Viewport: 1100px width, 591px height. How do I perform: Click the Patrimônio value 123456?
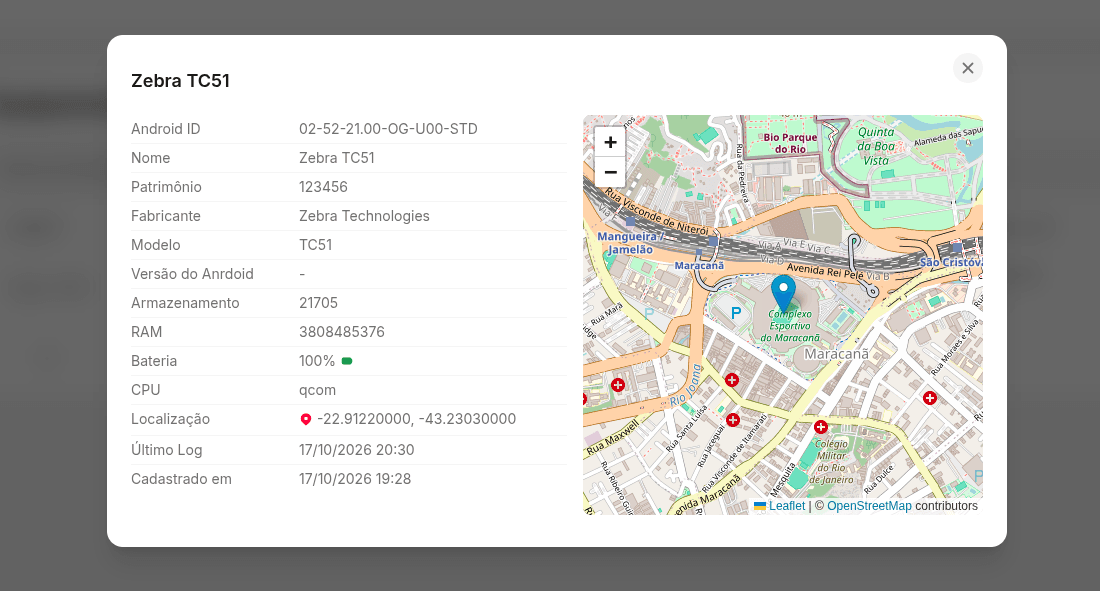click(323, 187)
